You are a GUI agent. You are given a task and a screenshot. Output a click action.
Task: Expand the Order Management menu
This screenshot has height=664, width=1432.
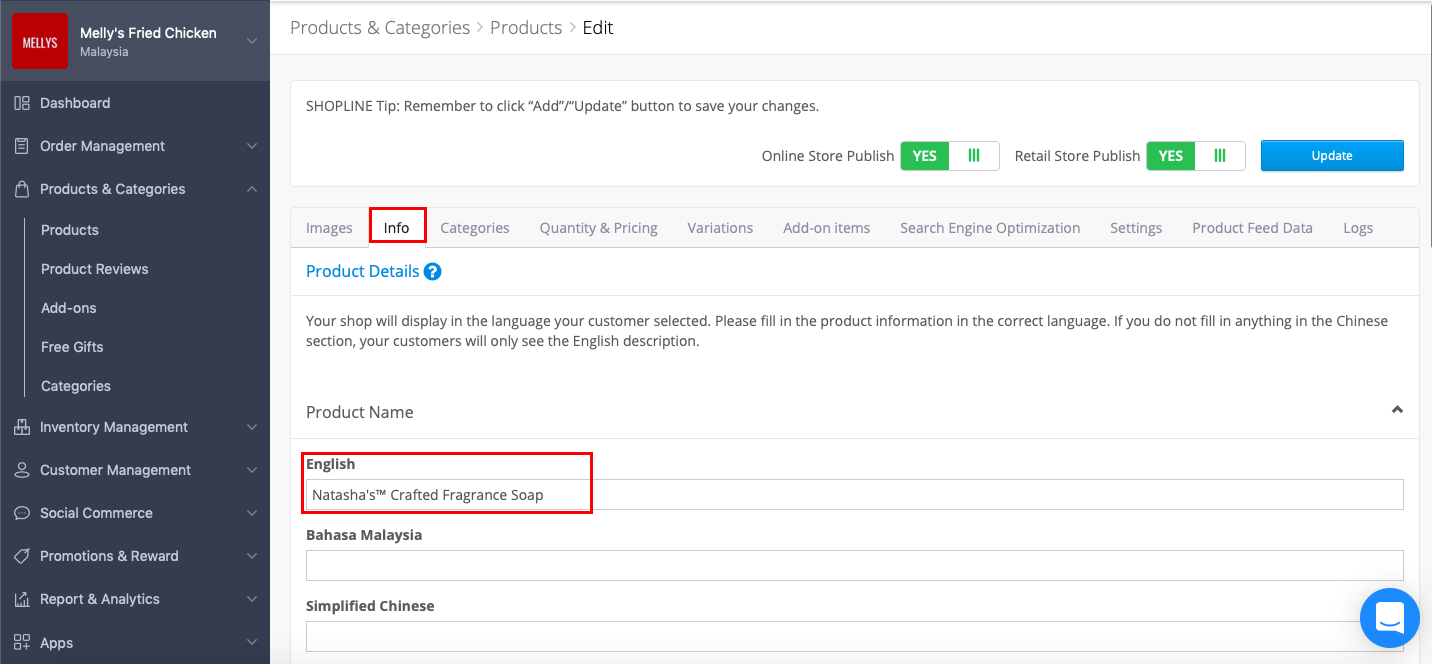click(104, 146)
